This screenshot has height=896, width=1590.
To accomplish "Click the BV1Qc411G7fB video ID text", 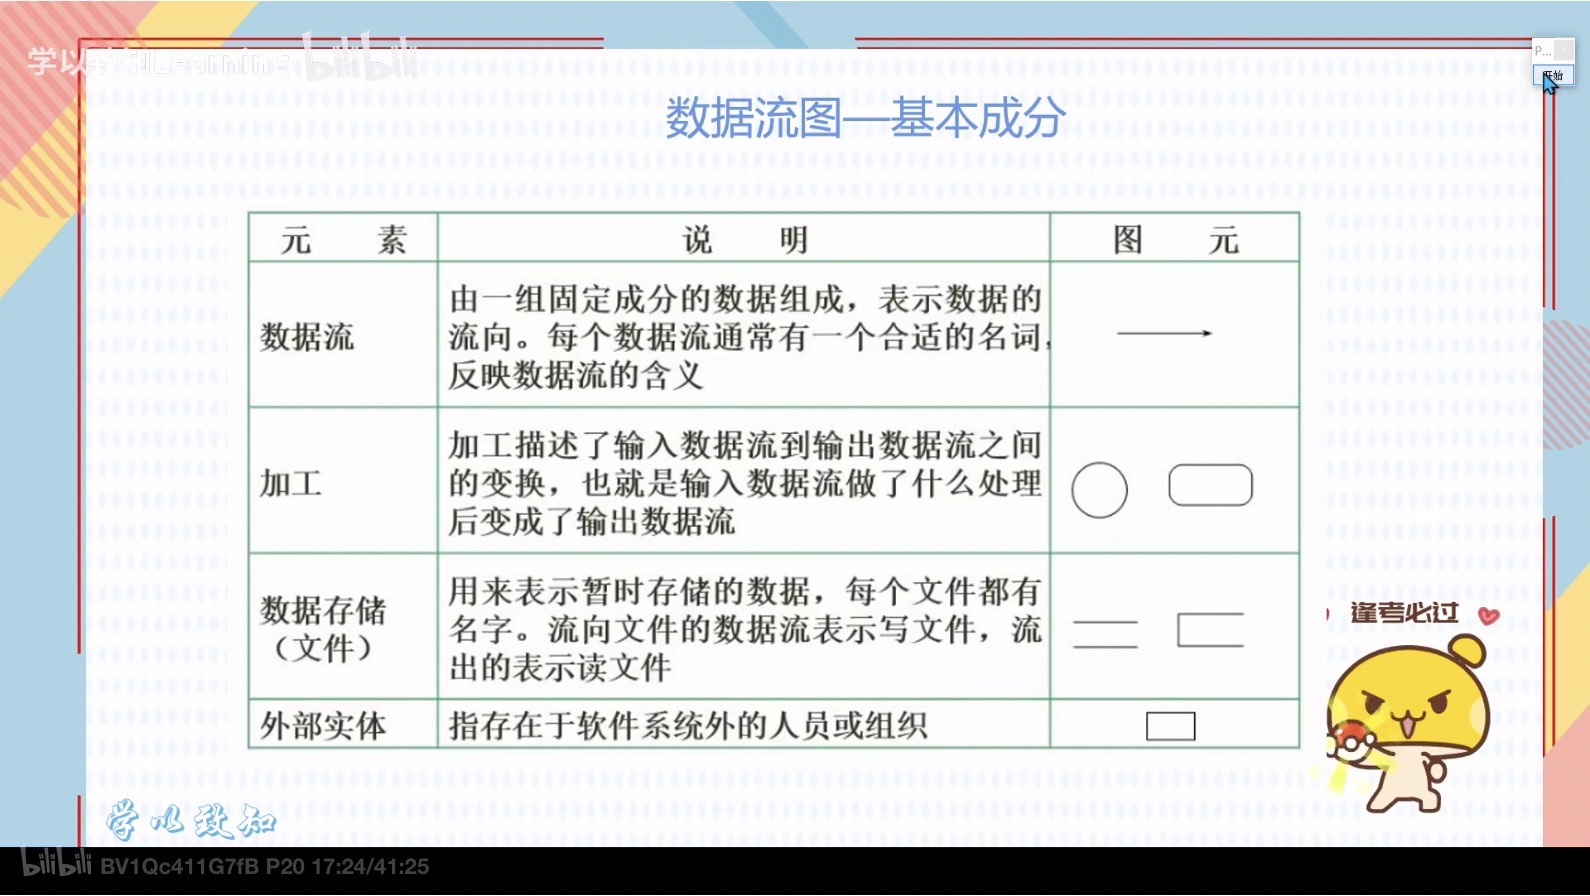I will [x=179, y=866].
